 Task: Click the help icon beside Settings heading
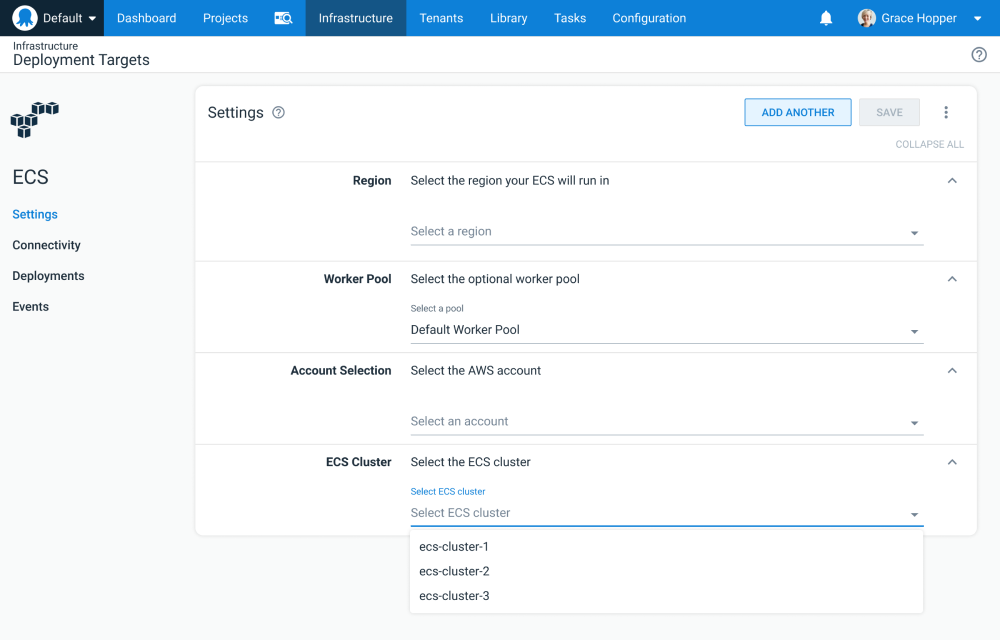279,113
